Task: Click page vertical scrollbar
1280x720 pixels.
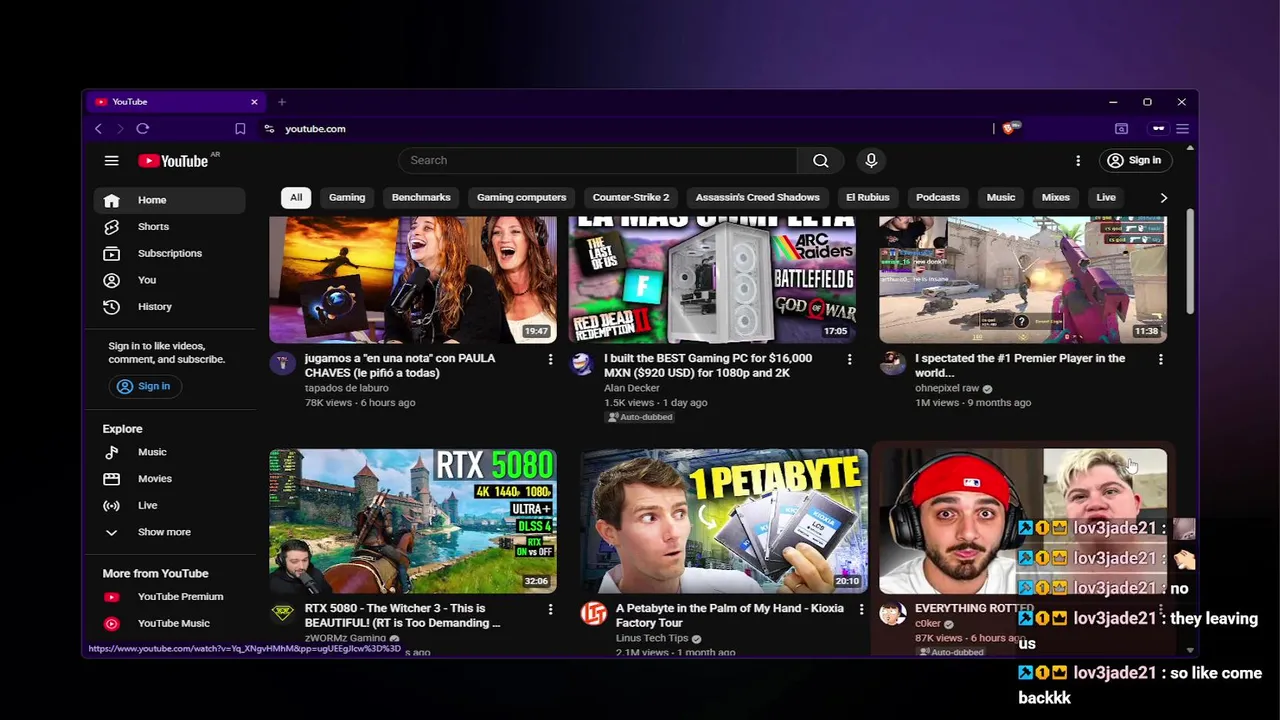Action: (1189, 260)
